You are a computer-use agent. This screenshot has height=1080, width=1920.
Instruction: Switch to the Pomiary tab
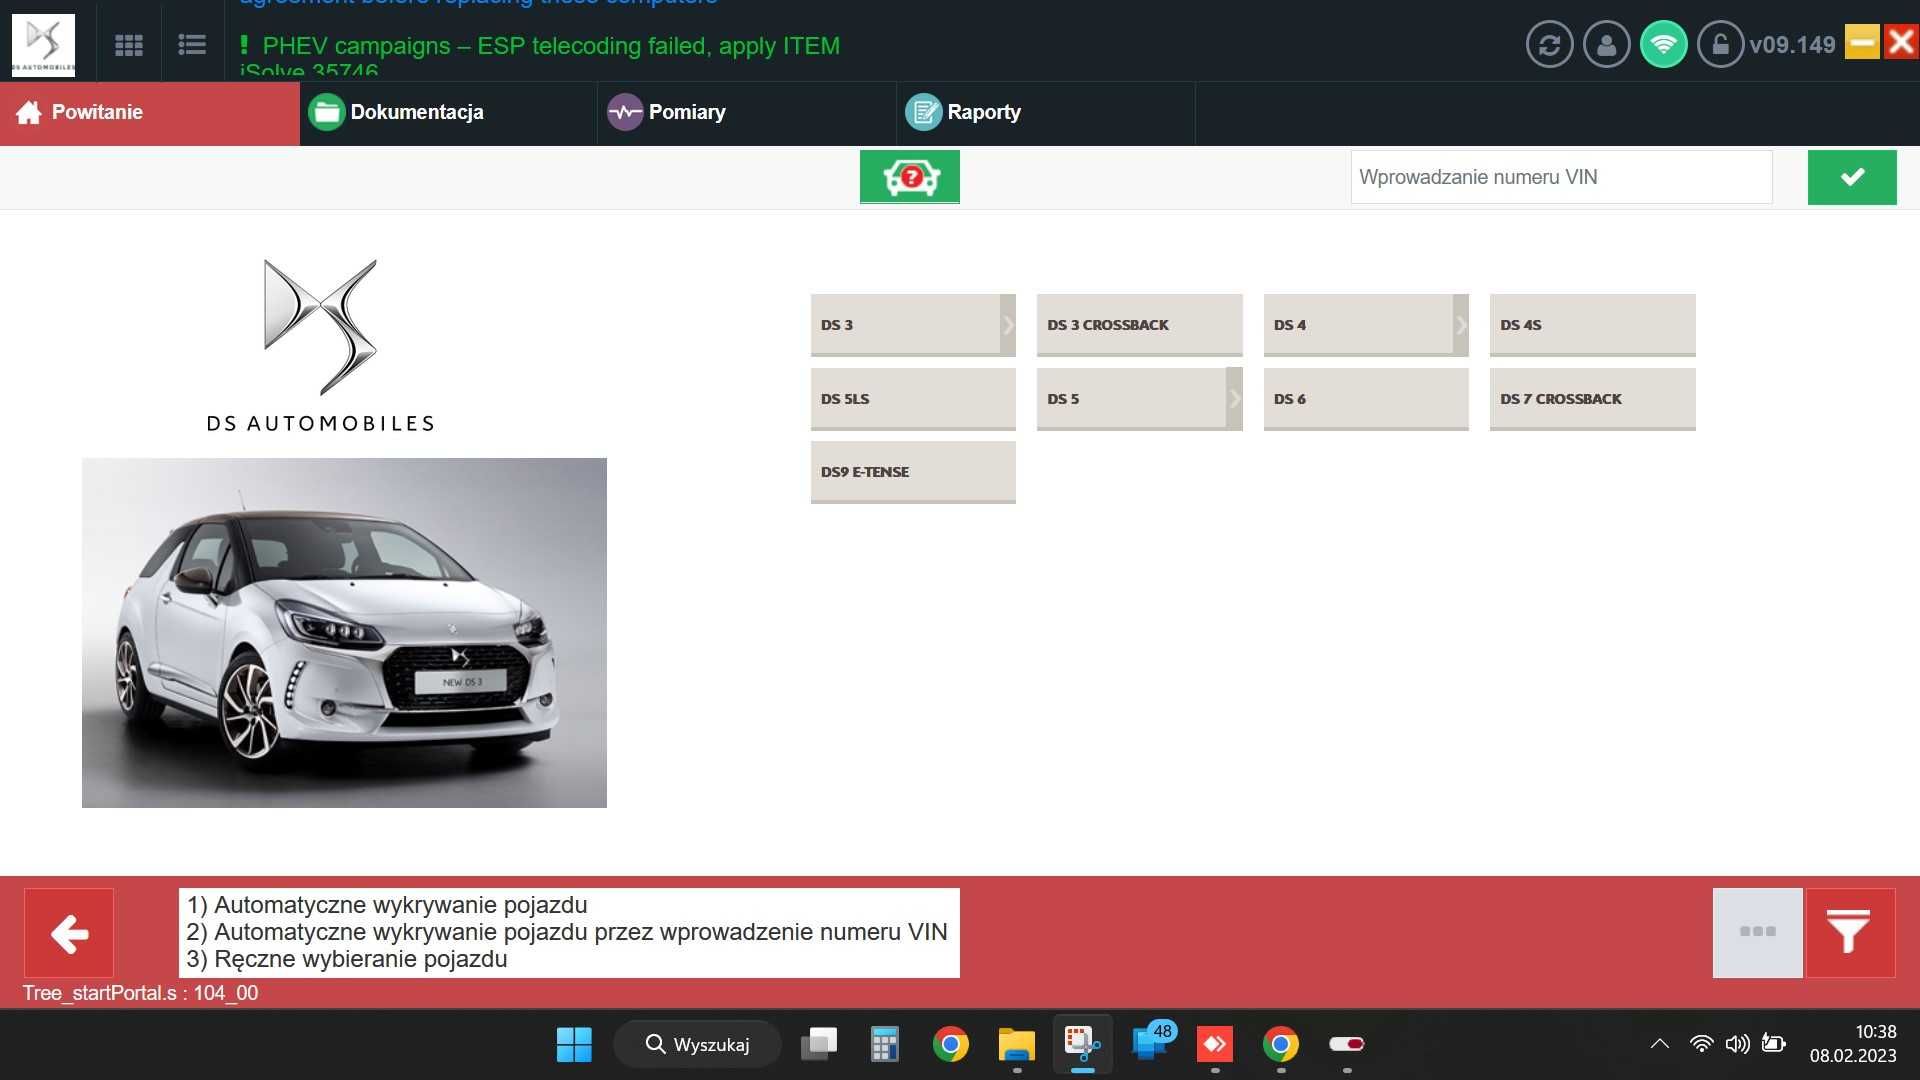click(746, 113)
